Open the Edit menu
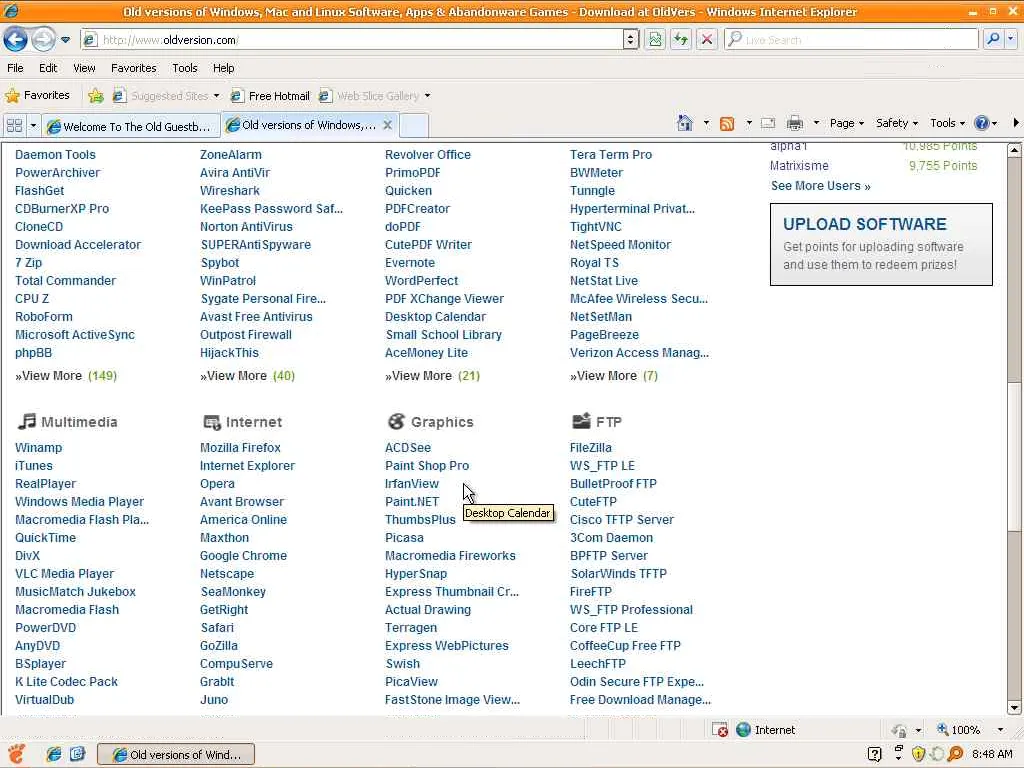1024x768 pixels. click(48, 68)
